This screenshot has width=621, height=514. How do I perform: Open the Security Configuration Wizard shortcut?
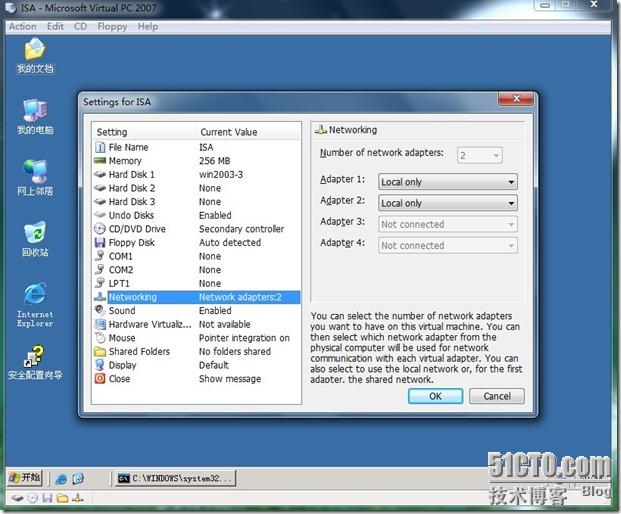tap(35, 362)
